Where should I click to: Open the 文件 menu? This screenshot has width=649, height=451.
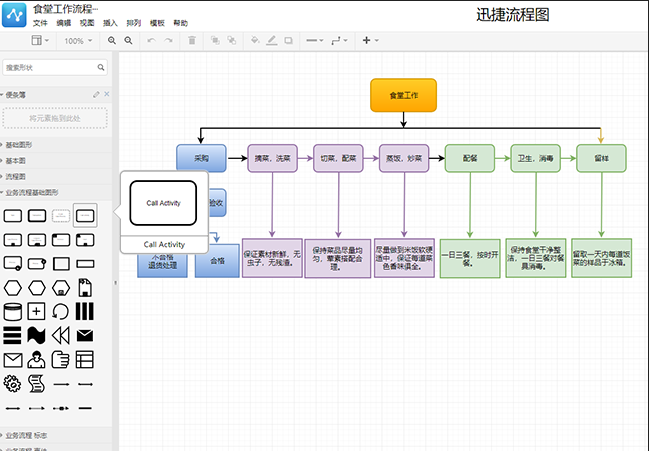click(x=40, y=23)
